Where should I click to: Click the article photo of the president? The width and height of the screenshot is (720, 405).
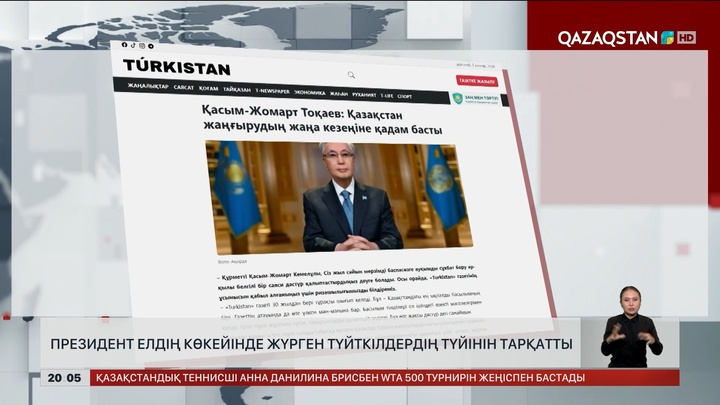coord(339,197)
